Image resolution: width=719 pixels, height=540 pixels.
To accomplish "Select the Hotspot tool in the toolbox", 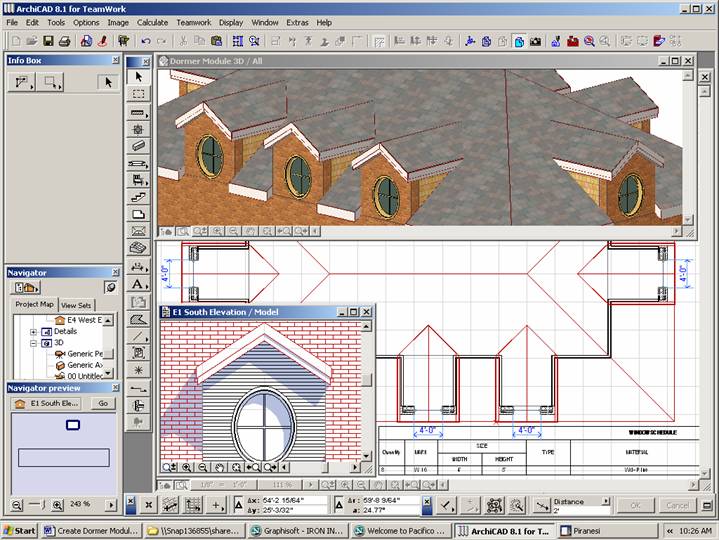I will click(x=138, y=370).
